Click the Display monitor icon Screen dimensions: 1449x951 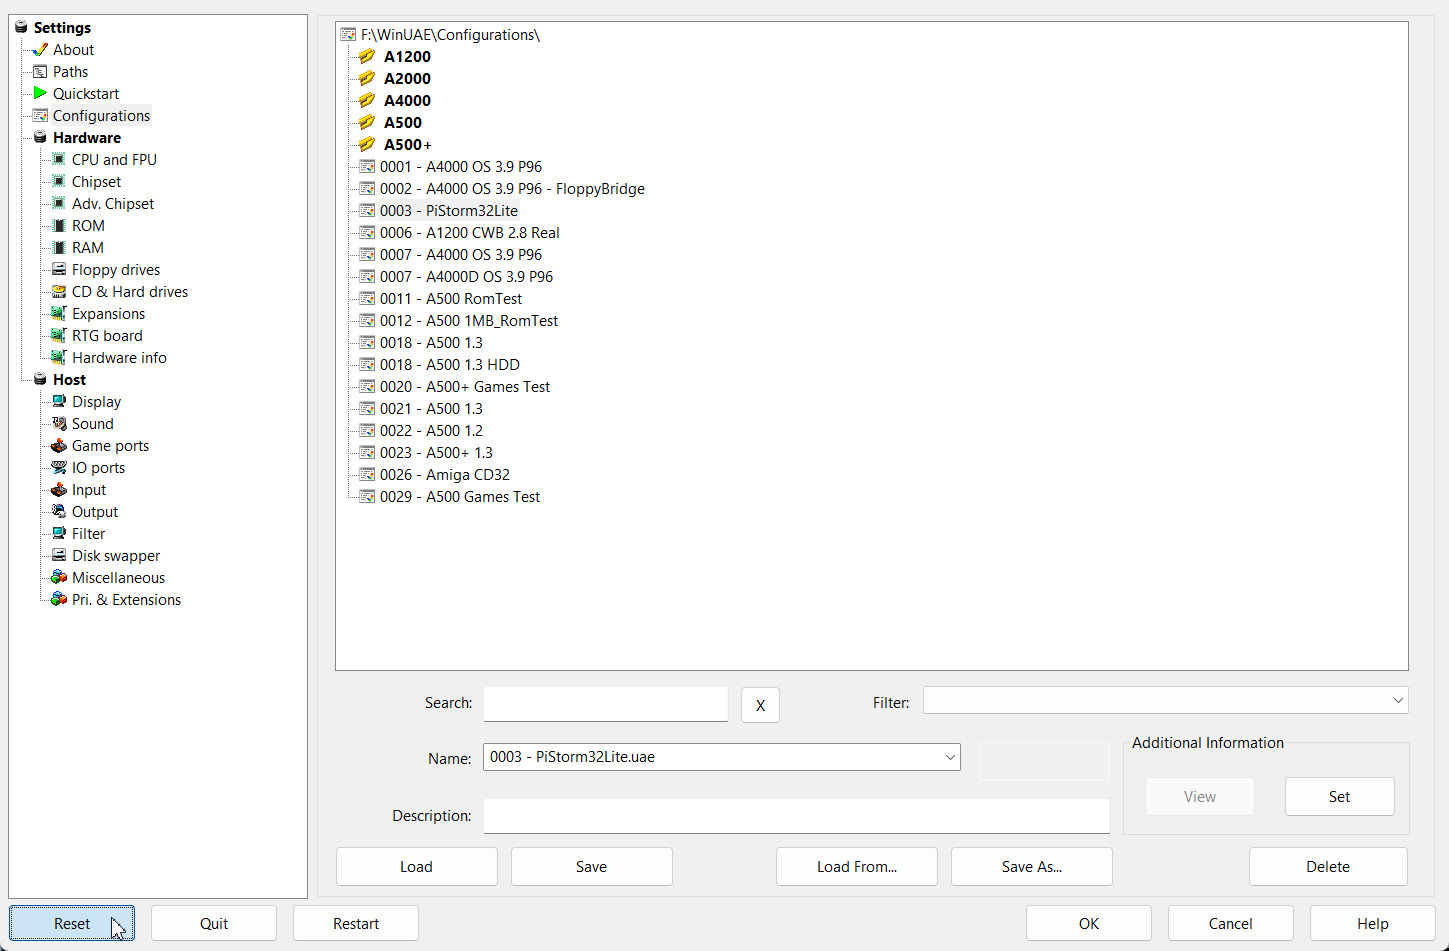pyautogui.click(x=59, y=402)
